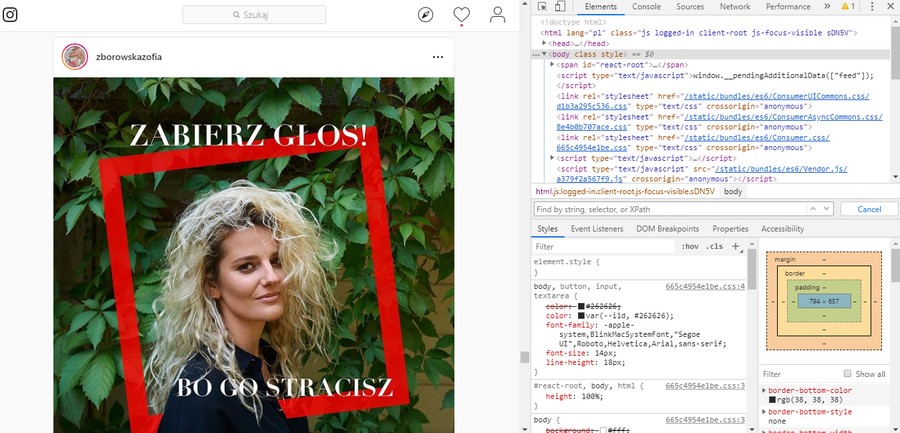Toggle the device toolbar icon
Viewport: 900px width, 433px height.
(x=560, y=6)
